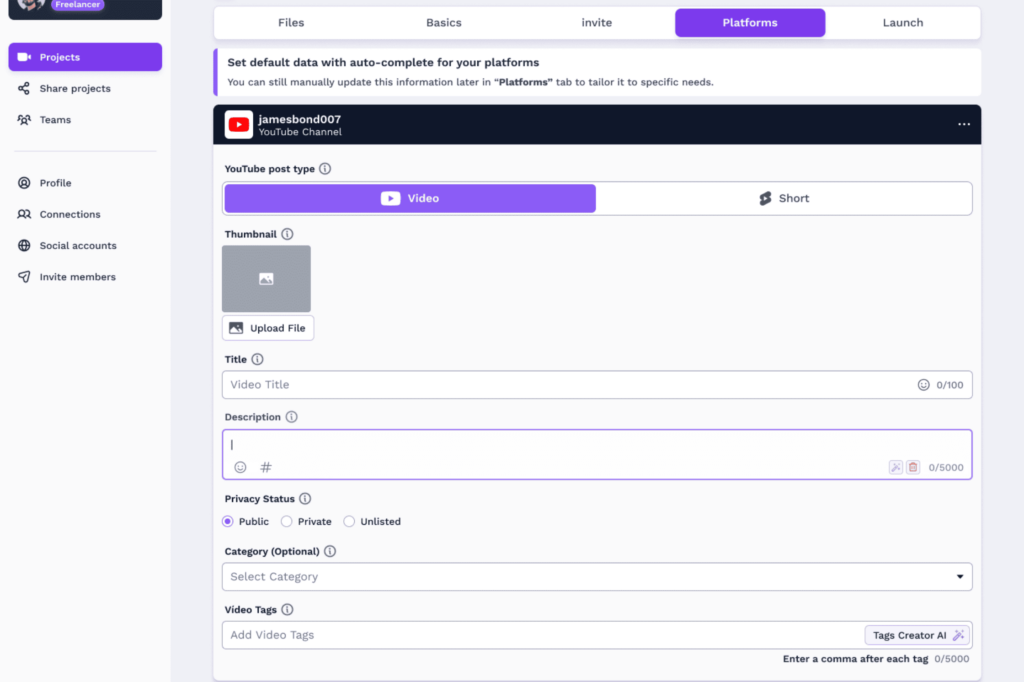Open the emoji picker in the Title field
Screen dimensions: 1024x682
[x=922, y=384]
